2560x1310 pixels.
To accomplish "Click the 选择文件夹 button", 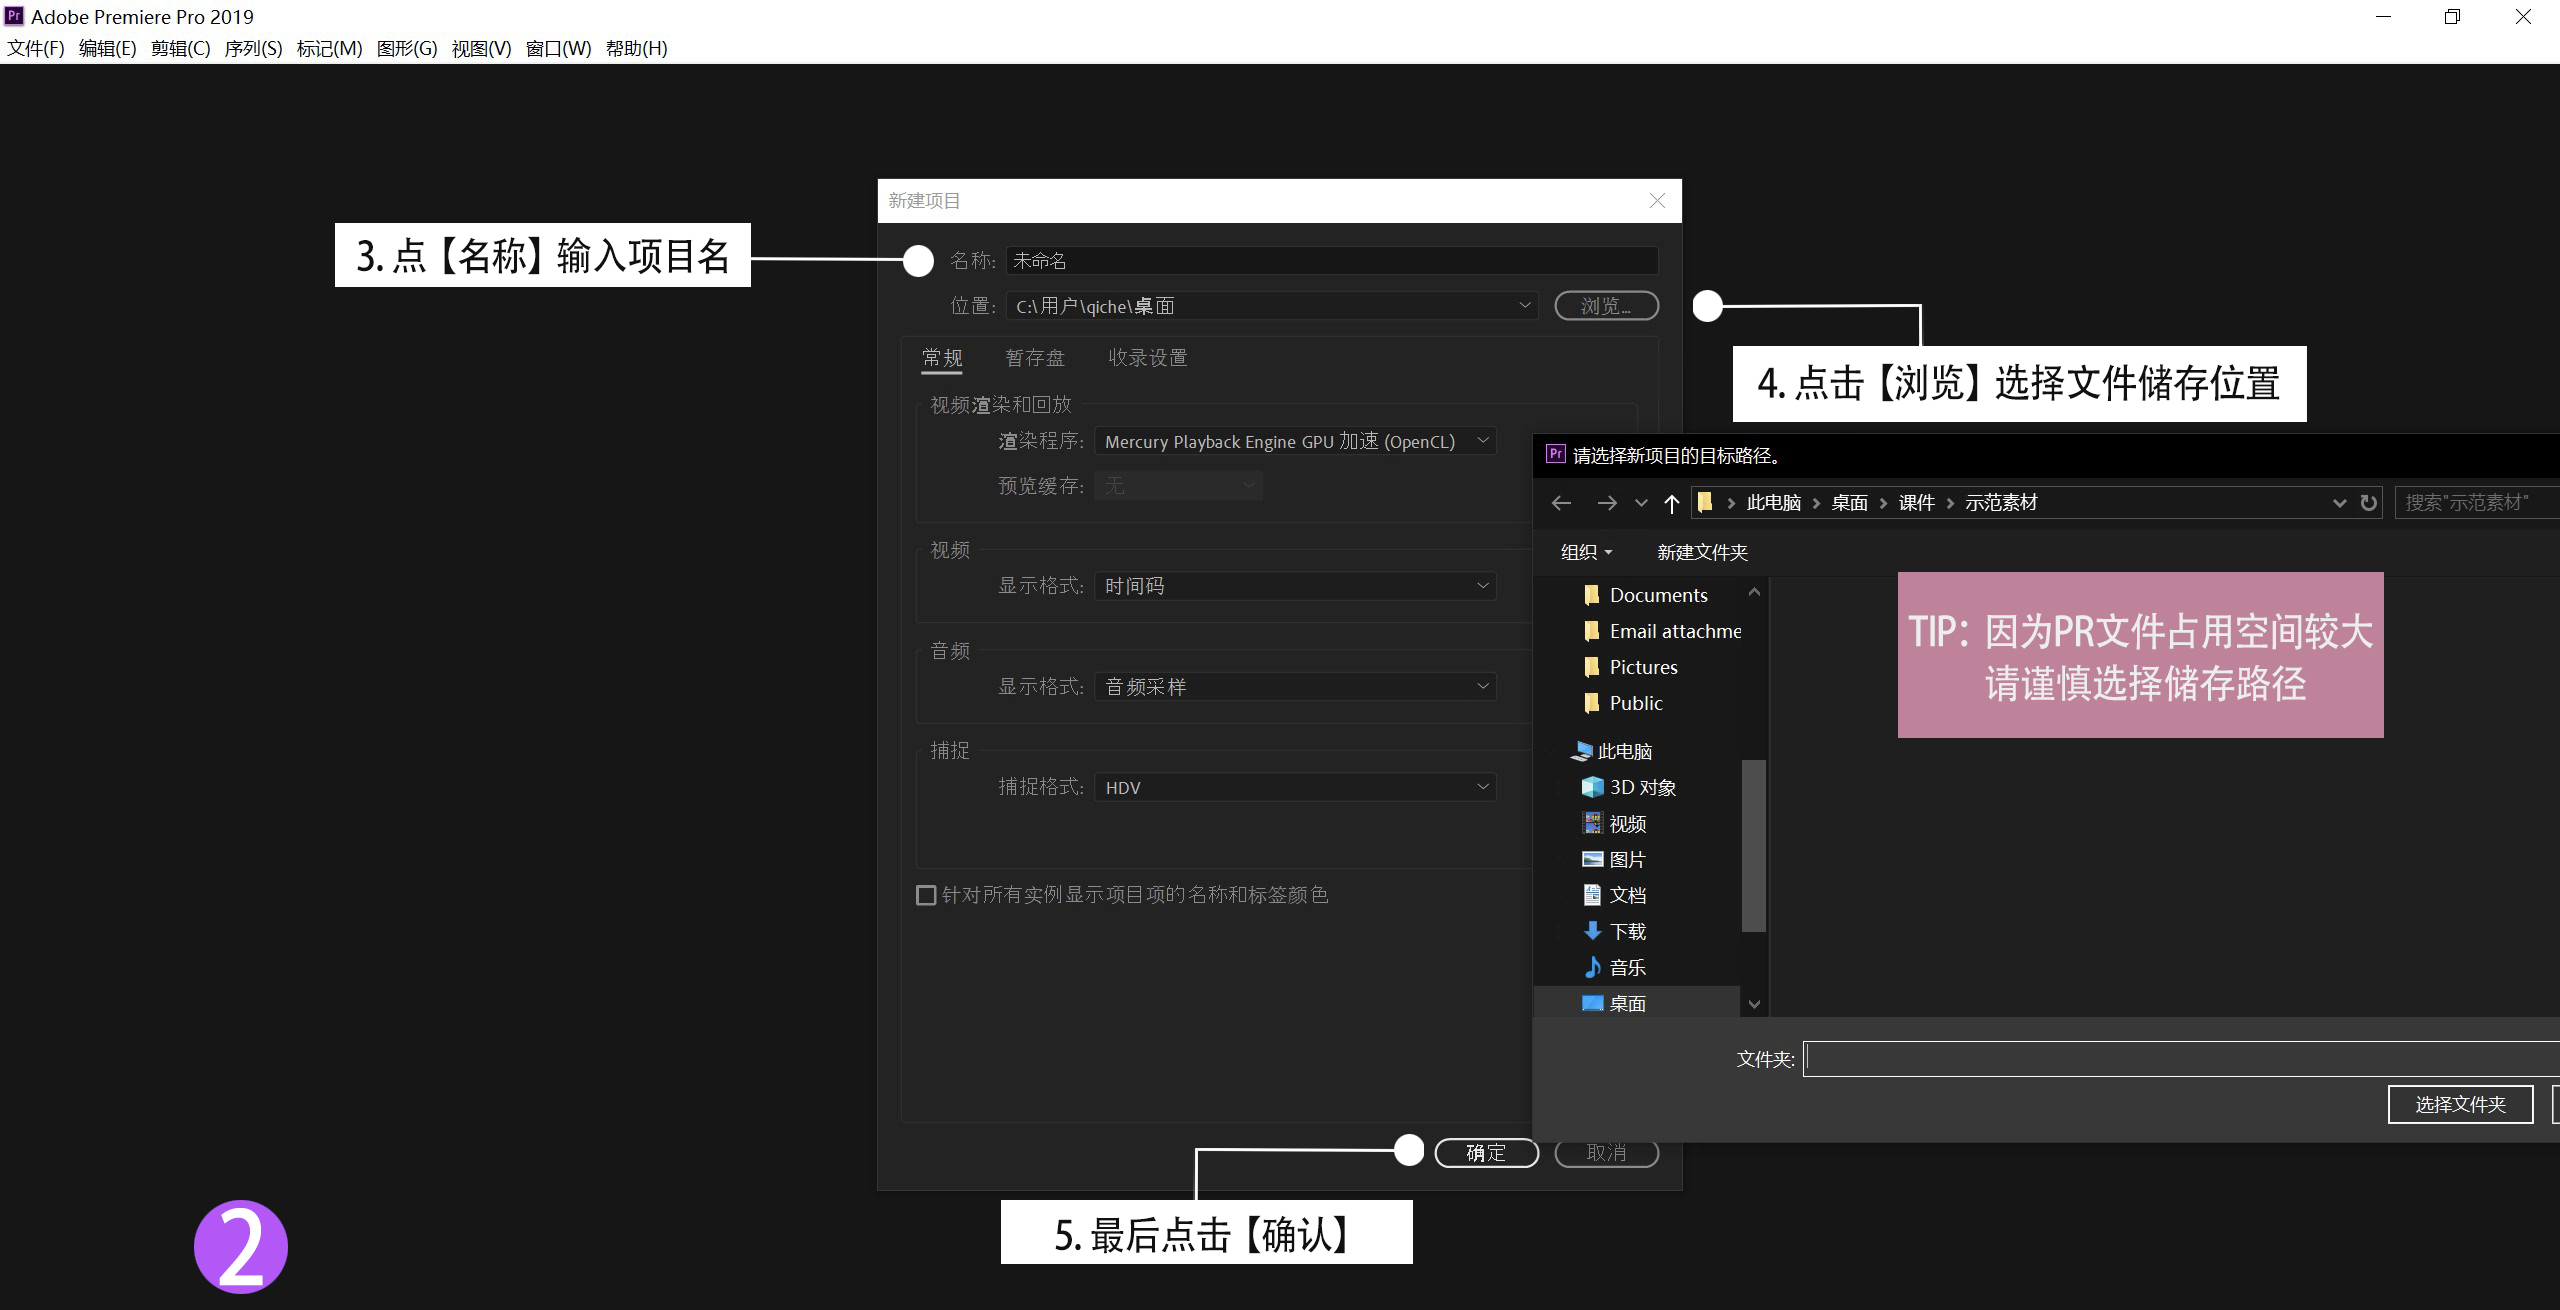I will (2460, 1104).
